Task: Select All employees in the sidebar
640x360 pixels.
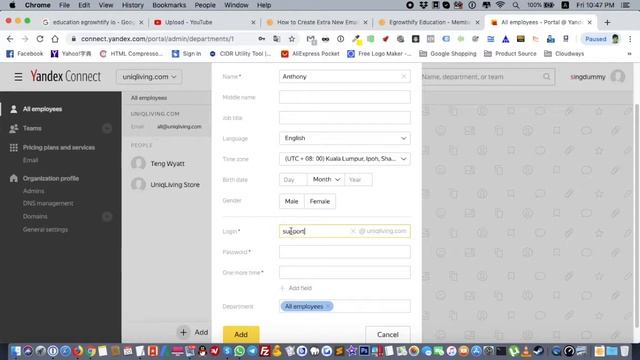Action: tap(42, 109)
